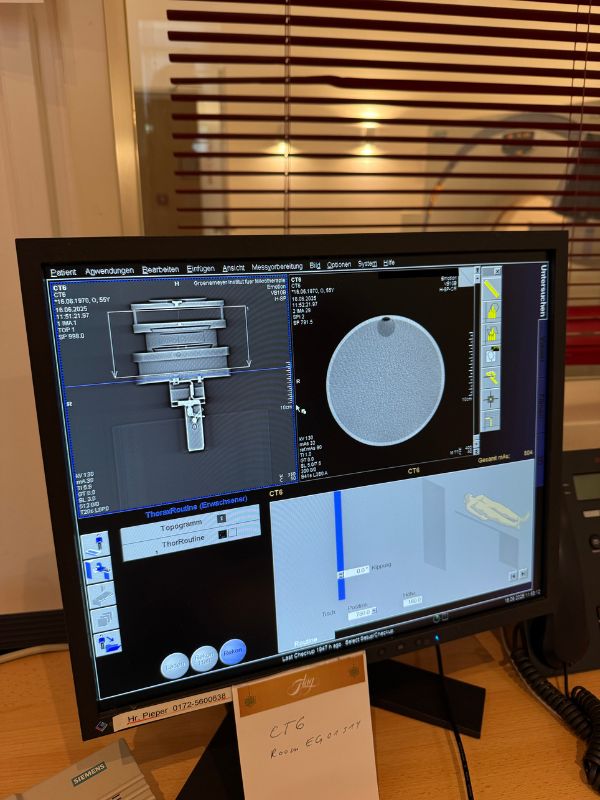
Task: Open the Ansicht menu
Action: (x=233, y=267)
